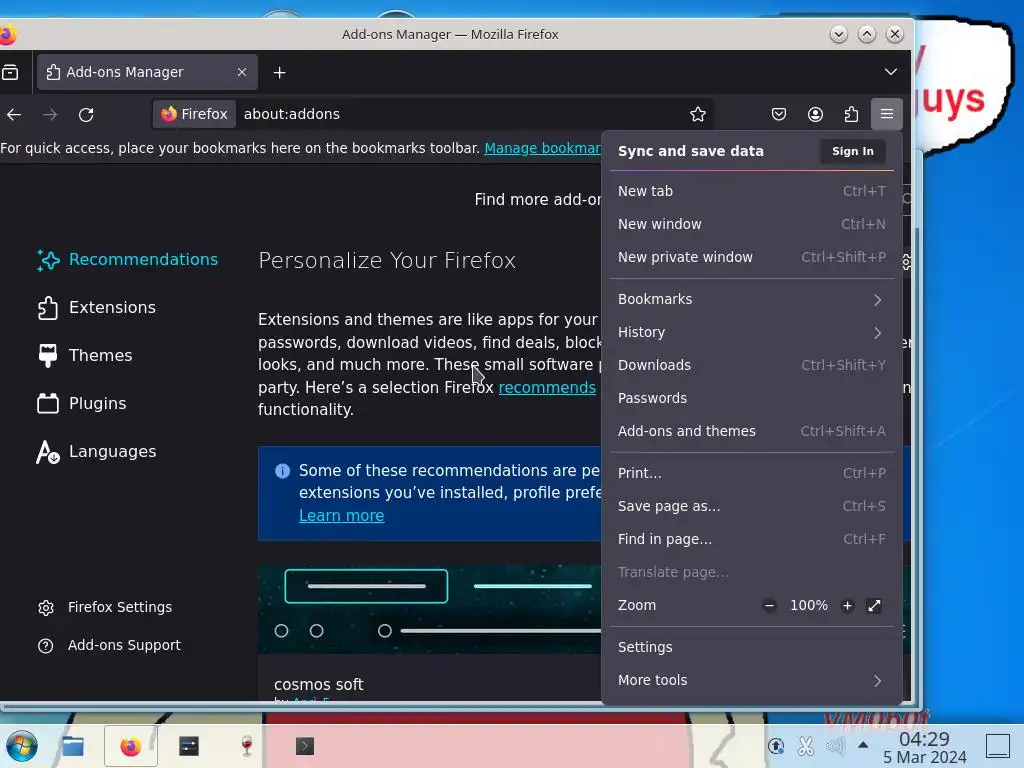The width and height of the screenshot is (1024, 768).
Task: Click the cosmos soft theme preview image
Action: (430, 609)
